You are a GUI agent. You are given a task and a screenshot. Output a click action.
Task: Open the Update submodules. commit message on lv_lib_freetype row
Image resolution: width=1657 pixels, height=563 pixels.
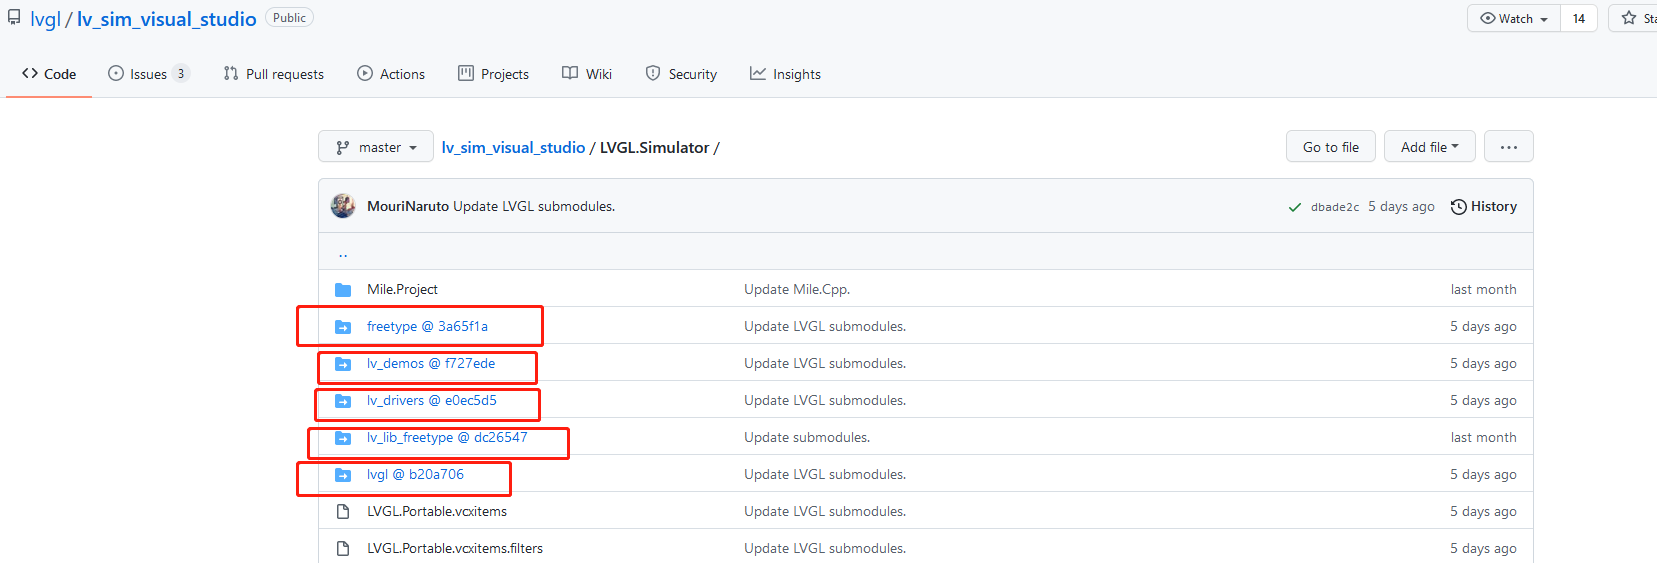pos(807,437)
